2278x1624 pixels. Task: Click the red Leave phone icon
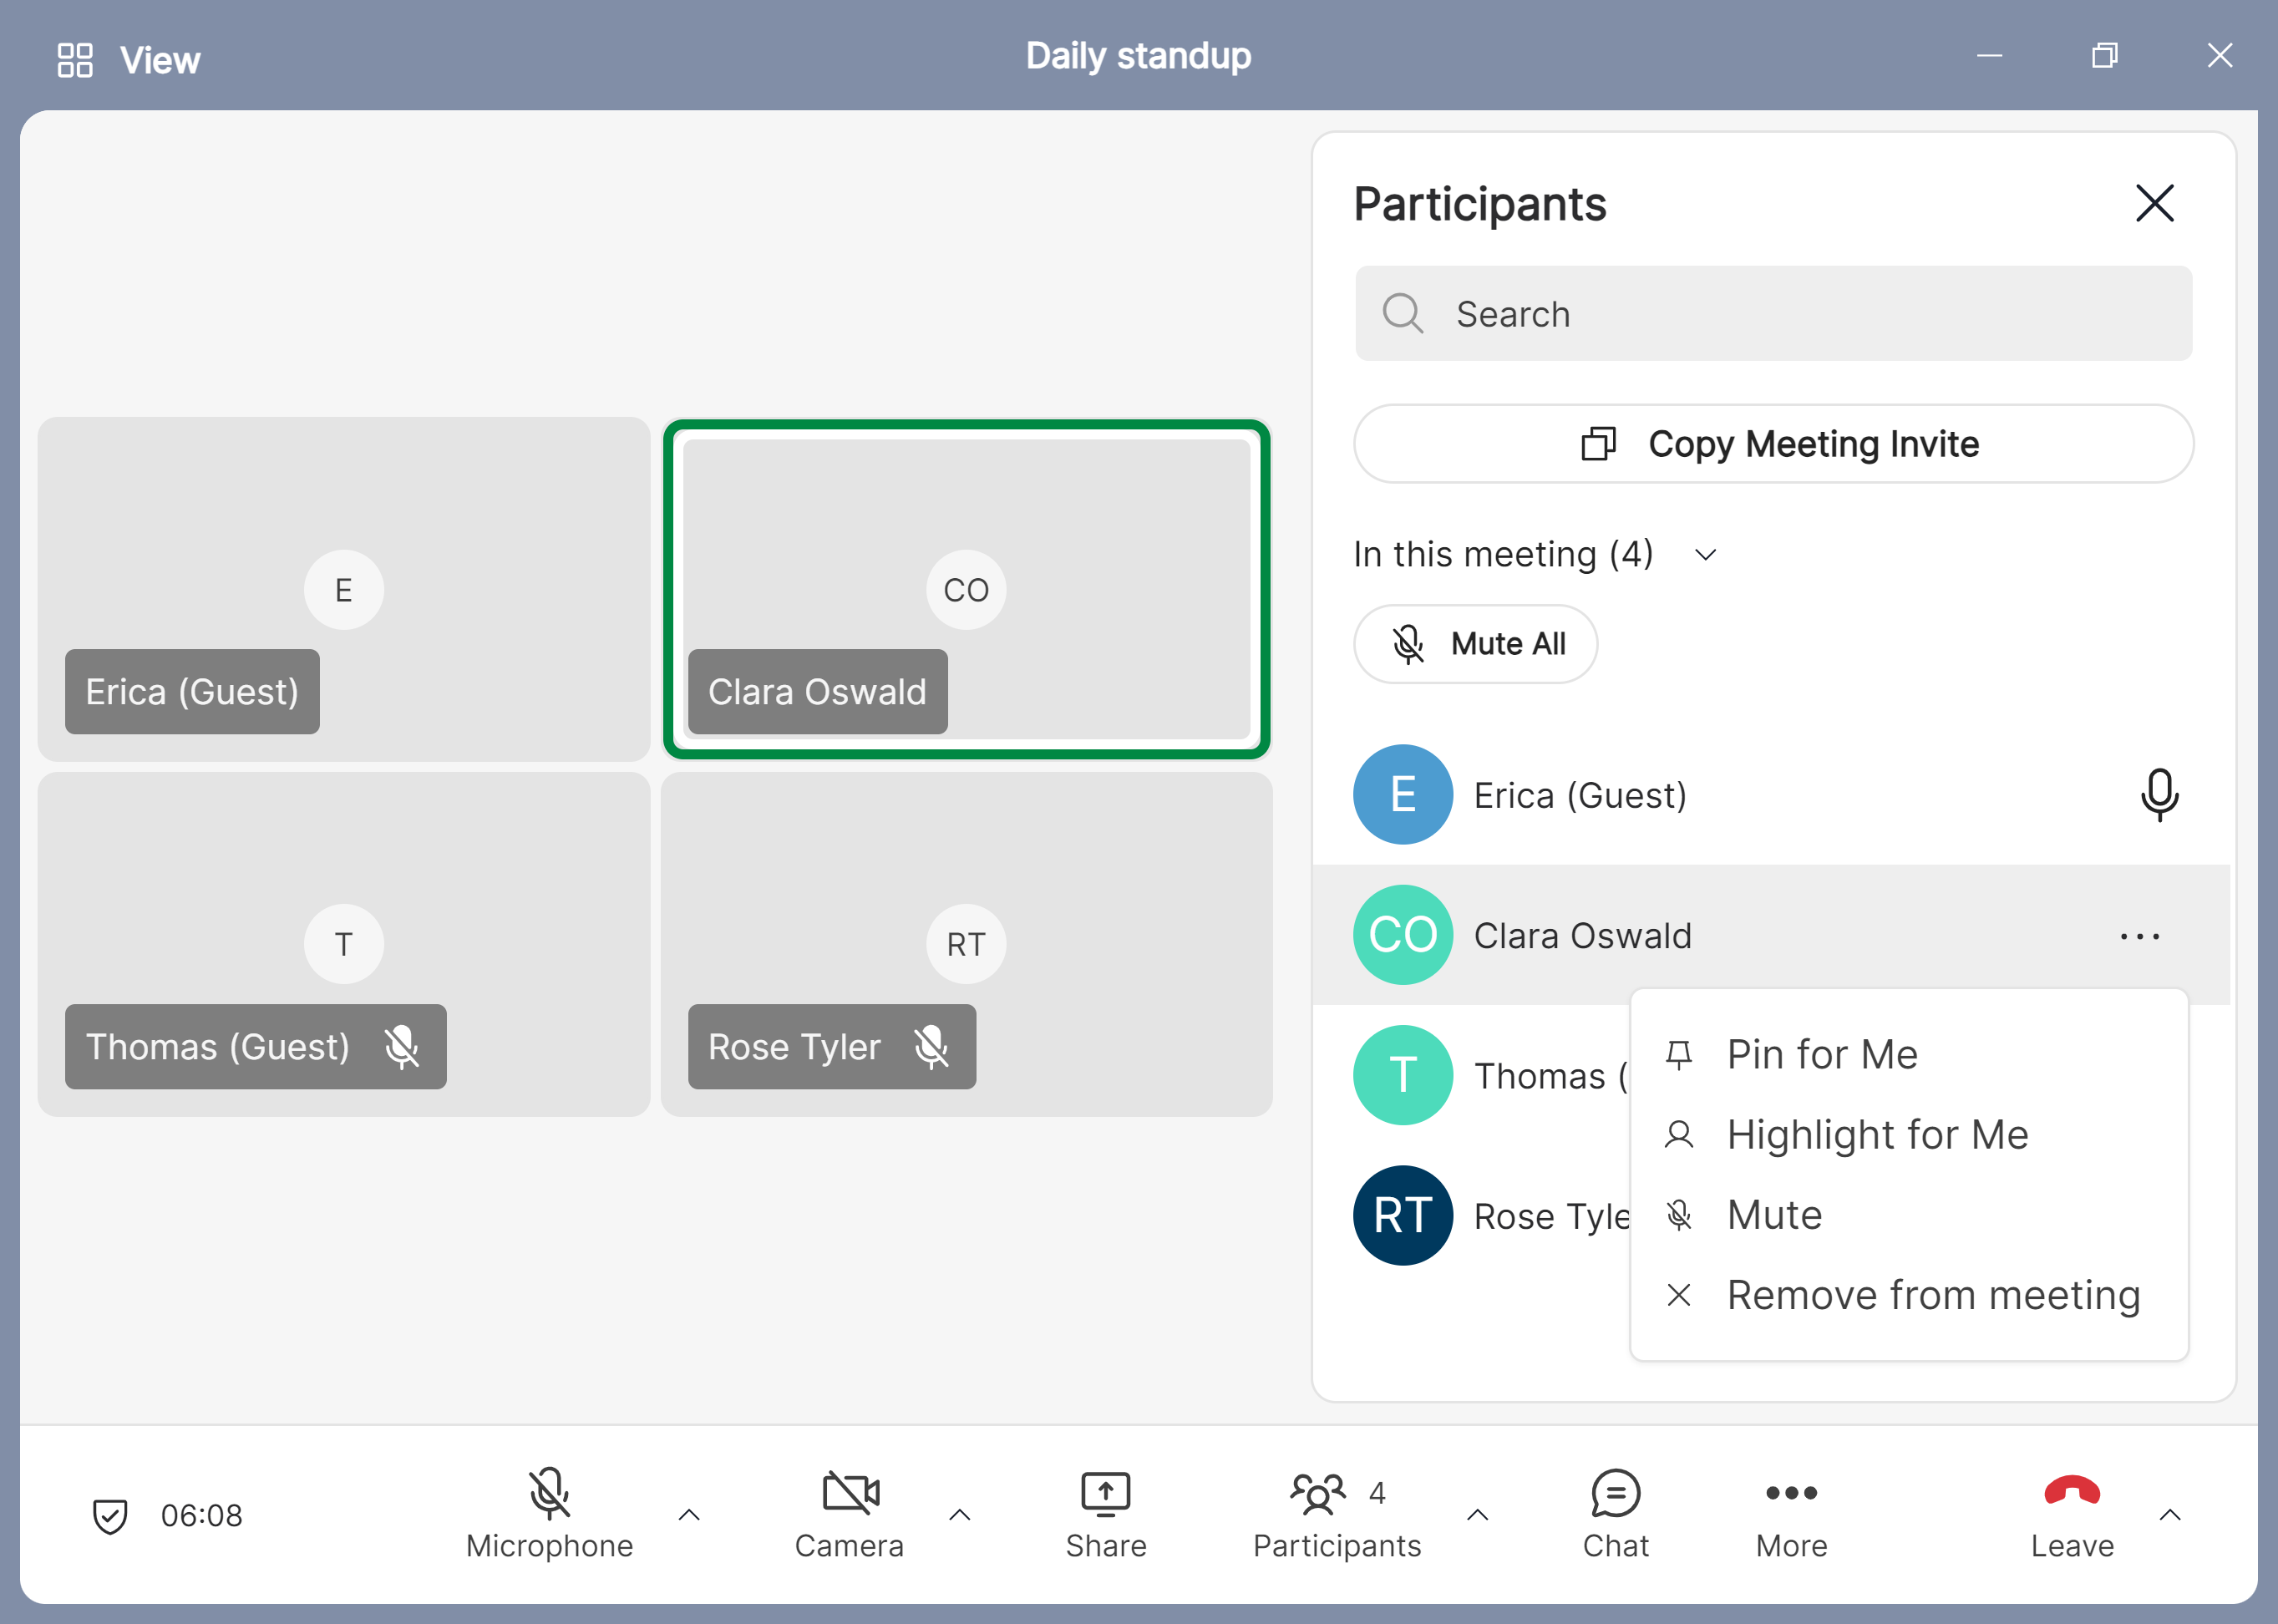2071,1492
